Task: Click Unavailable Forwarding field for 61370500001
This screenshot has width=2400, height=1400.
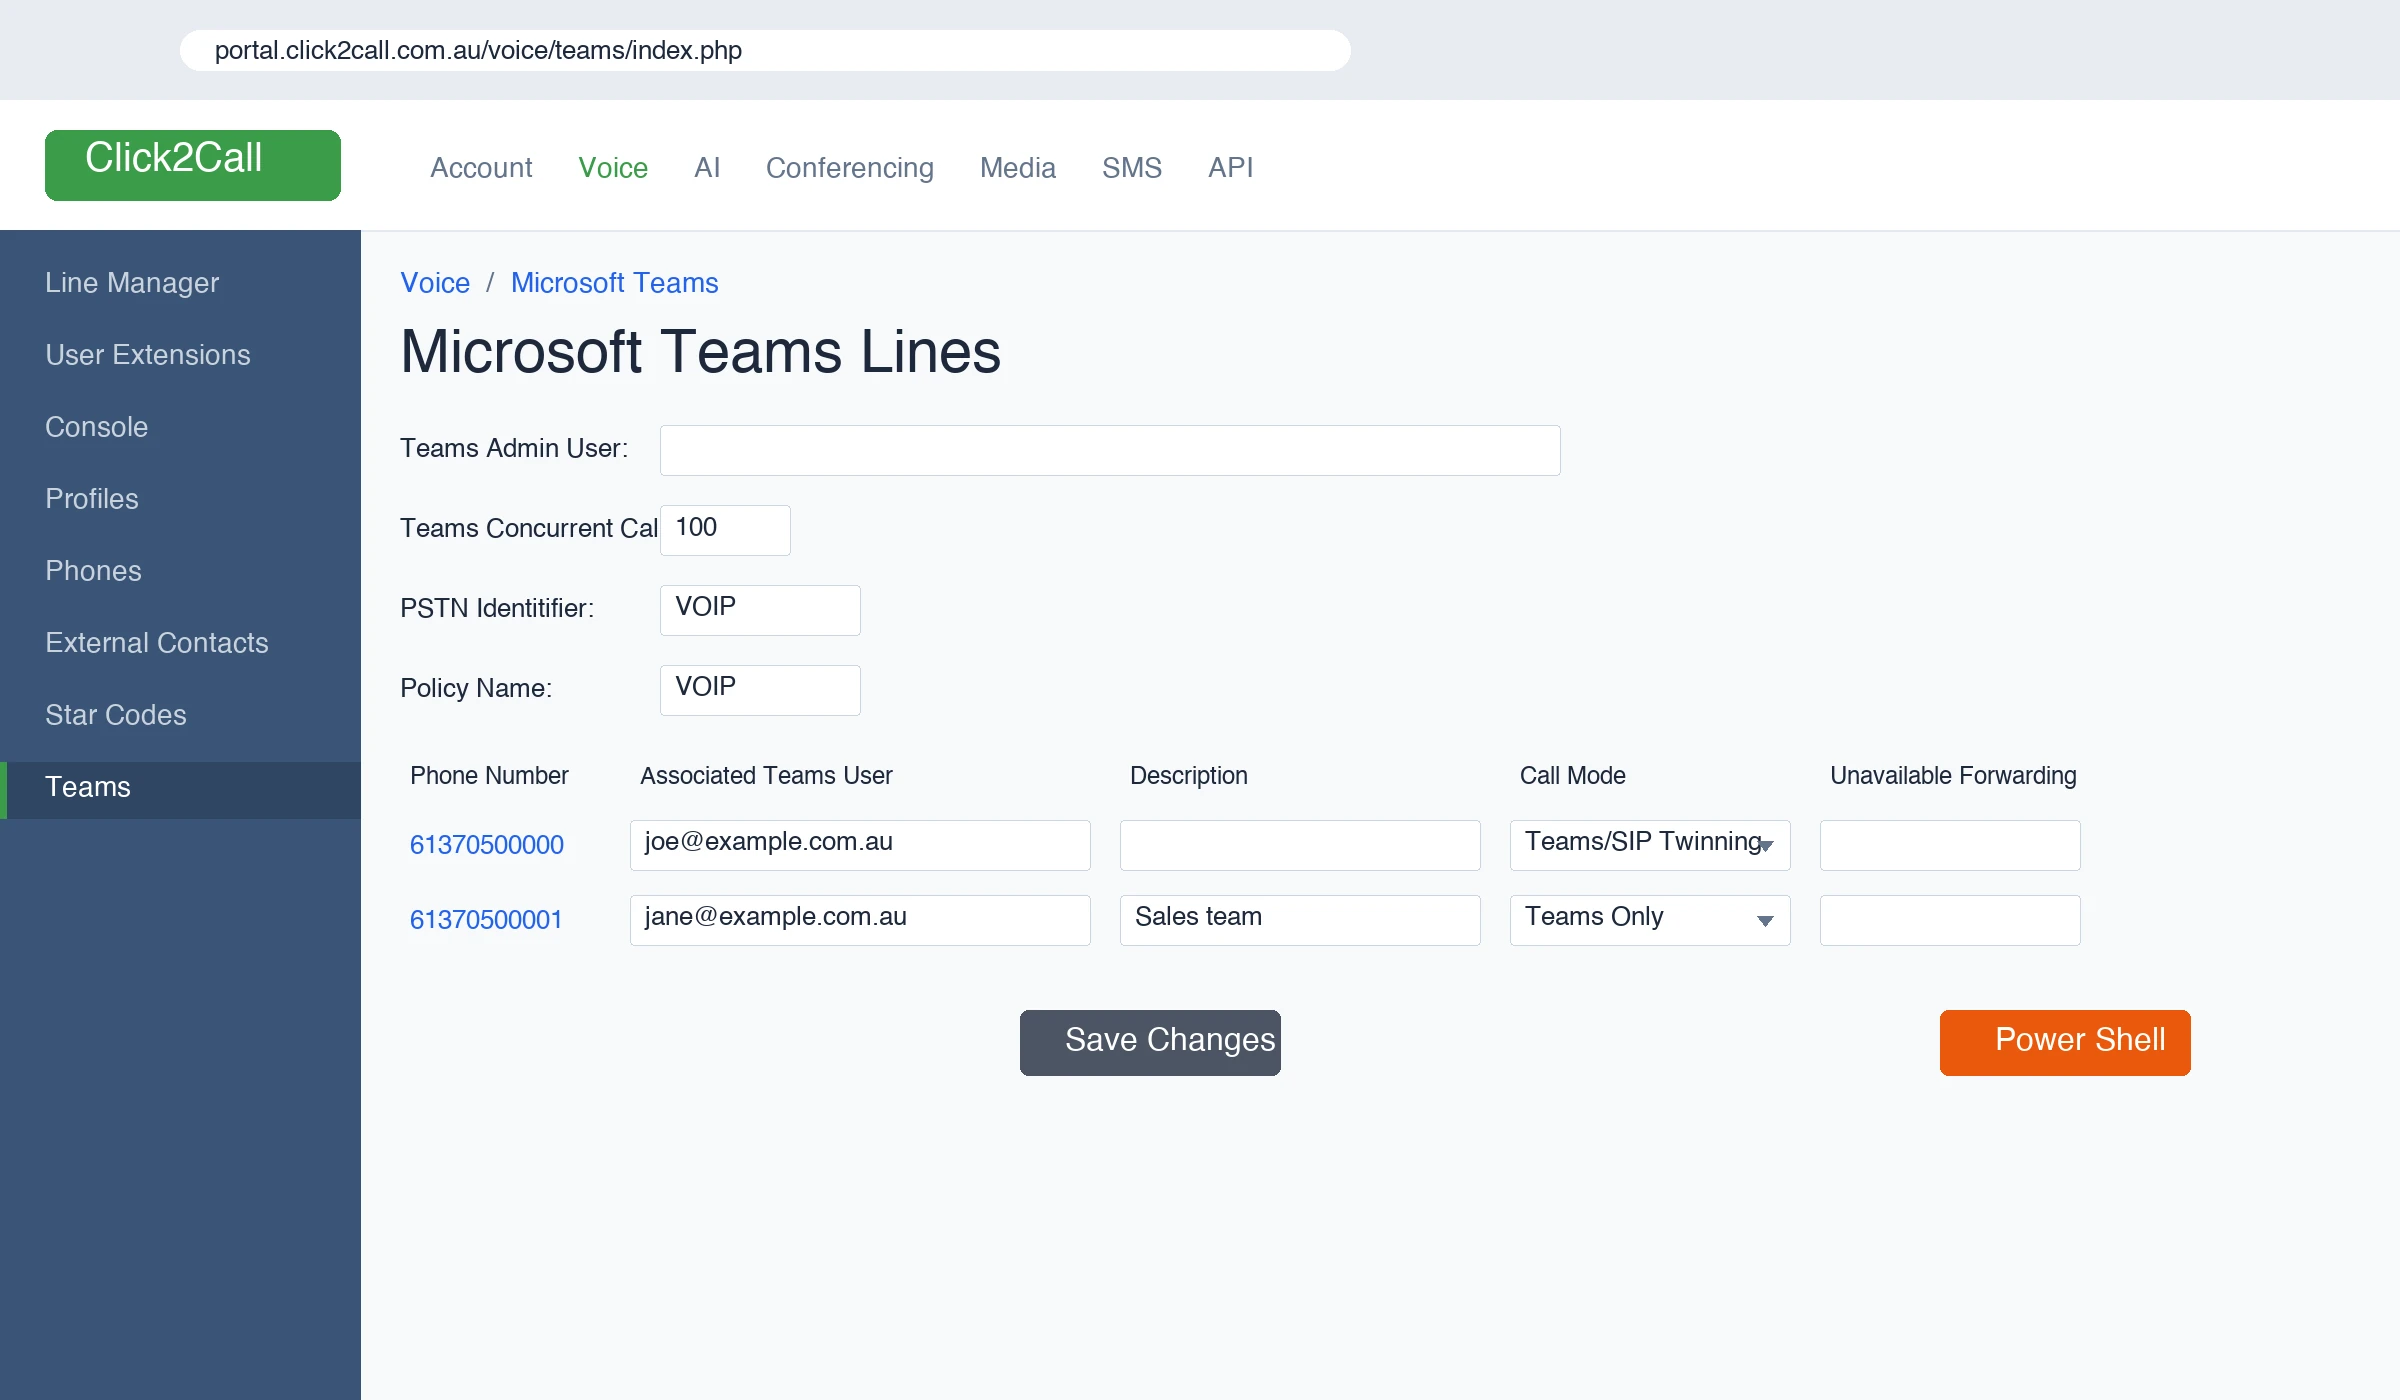Action: point(1950,920)
